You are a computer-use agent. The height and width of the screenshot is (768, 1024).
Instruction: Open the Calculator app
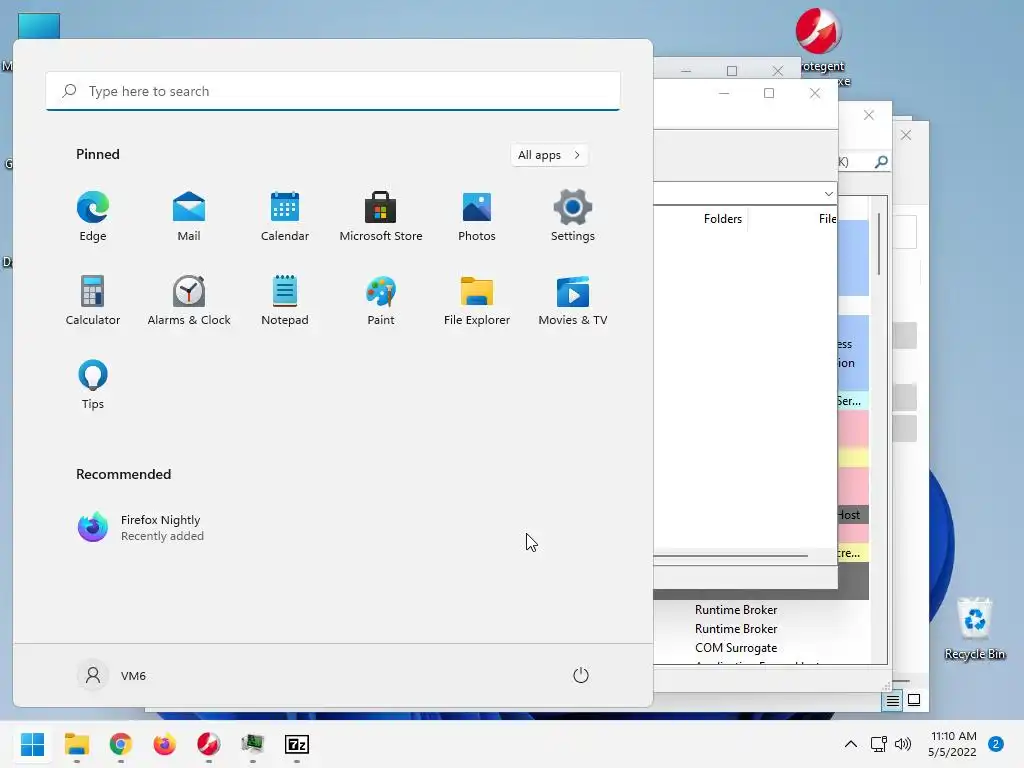(x=93, y=300)
